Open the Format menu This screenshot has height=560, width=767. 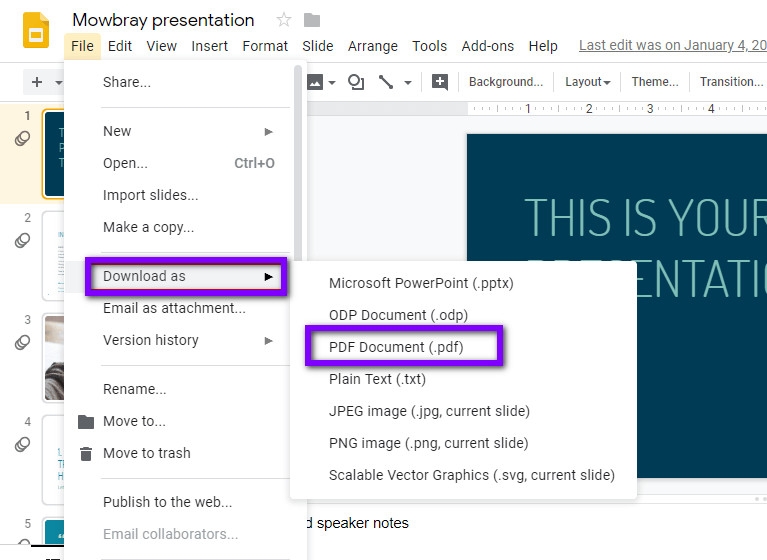[x=265, y=46]
